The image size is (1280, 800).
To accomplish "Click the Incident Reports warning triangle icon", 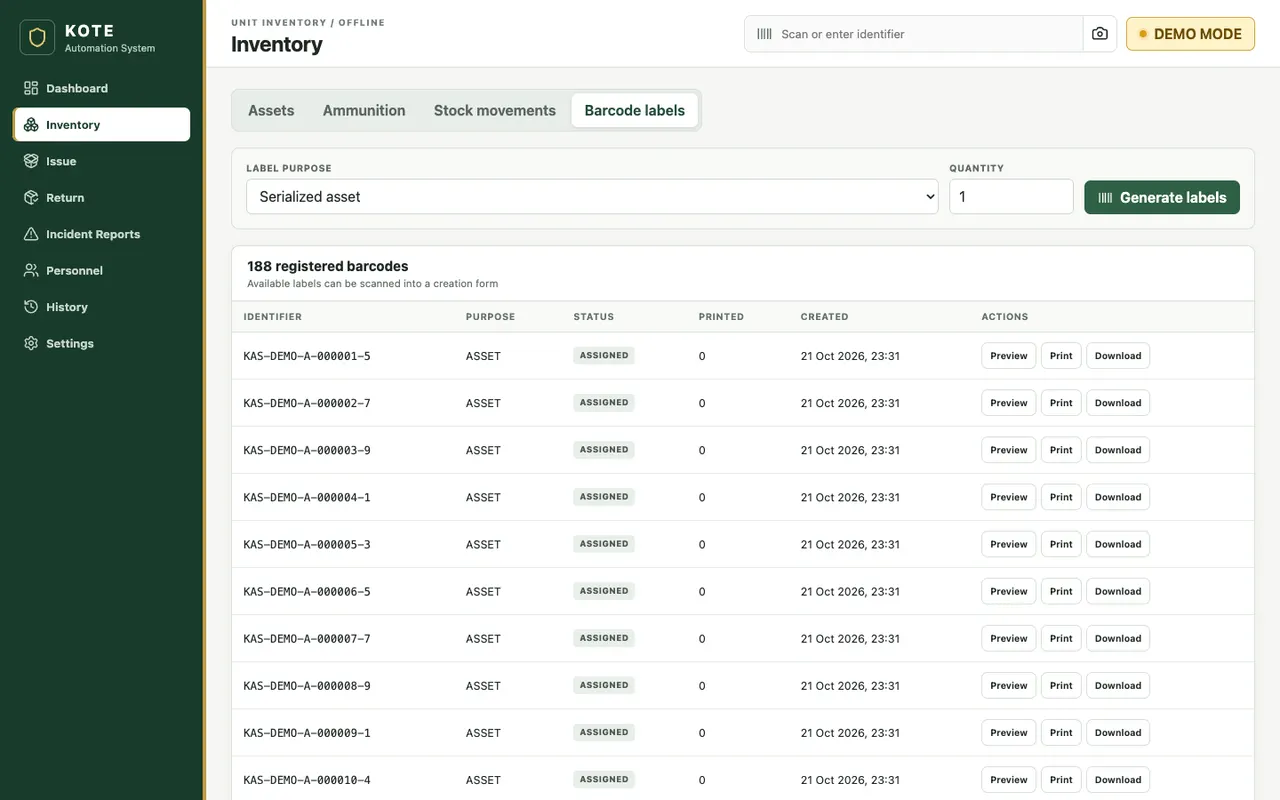I will (x=31, y=234).
